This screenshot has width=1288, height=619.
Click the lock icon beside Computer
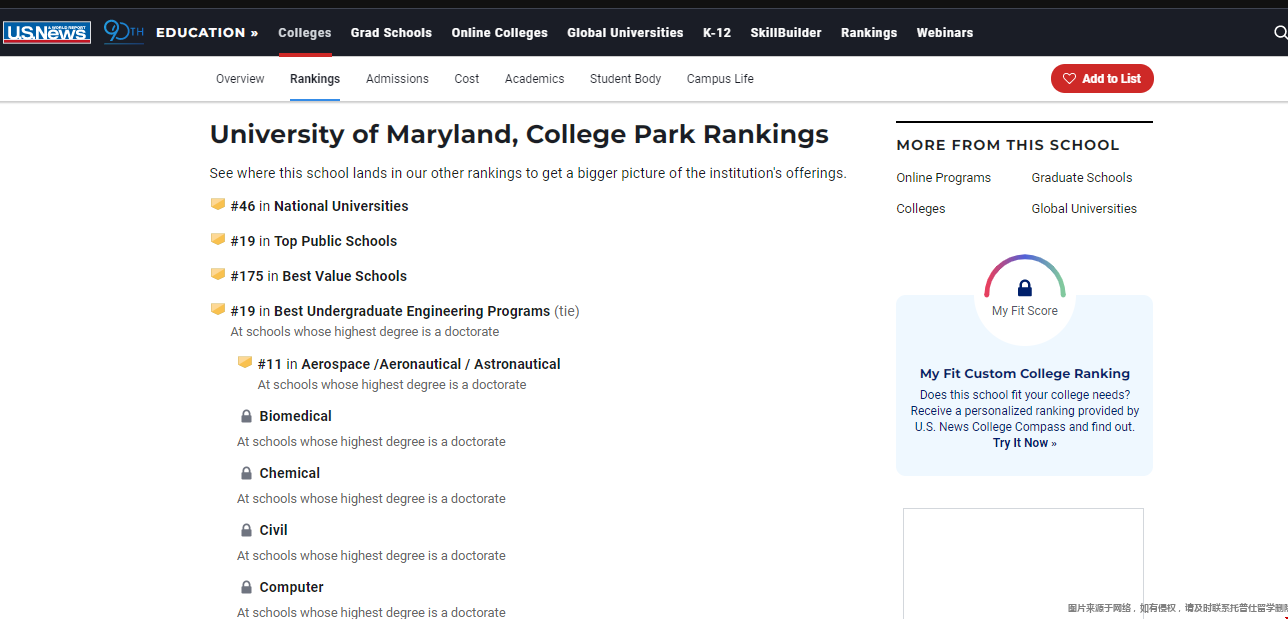point(246,587)
